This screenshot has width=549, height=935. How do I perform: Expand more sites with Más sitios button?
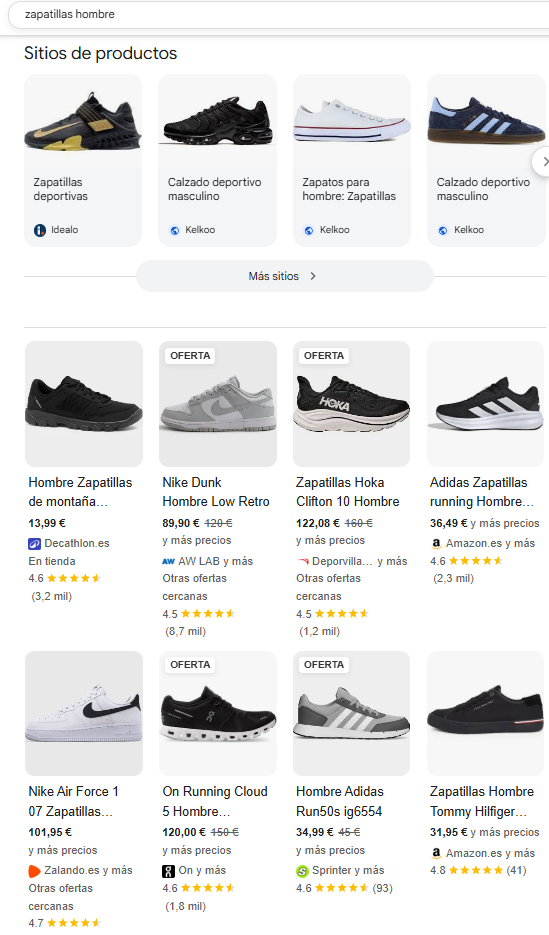coord(284,276)
